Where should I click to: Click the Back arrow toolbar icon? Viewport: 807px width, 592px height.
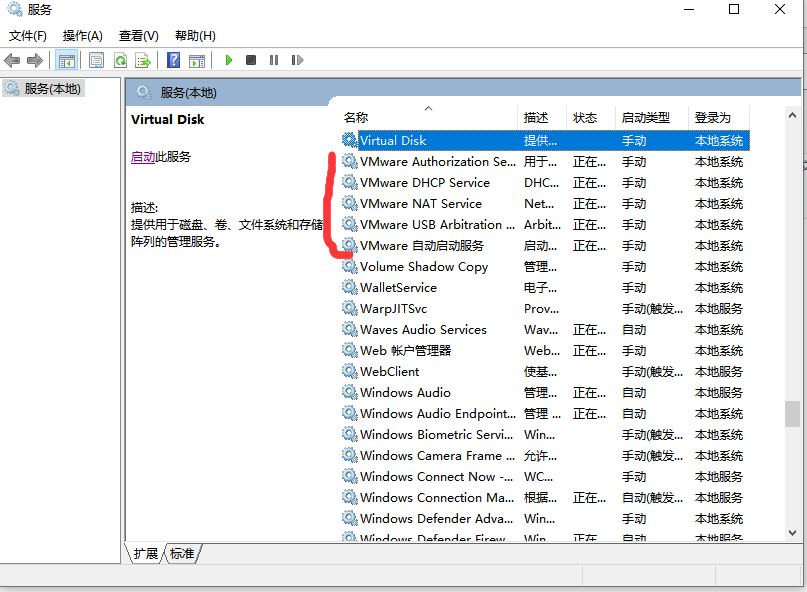[x=12, y=60]
